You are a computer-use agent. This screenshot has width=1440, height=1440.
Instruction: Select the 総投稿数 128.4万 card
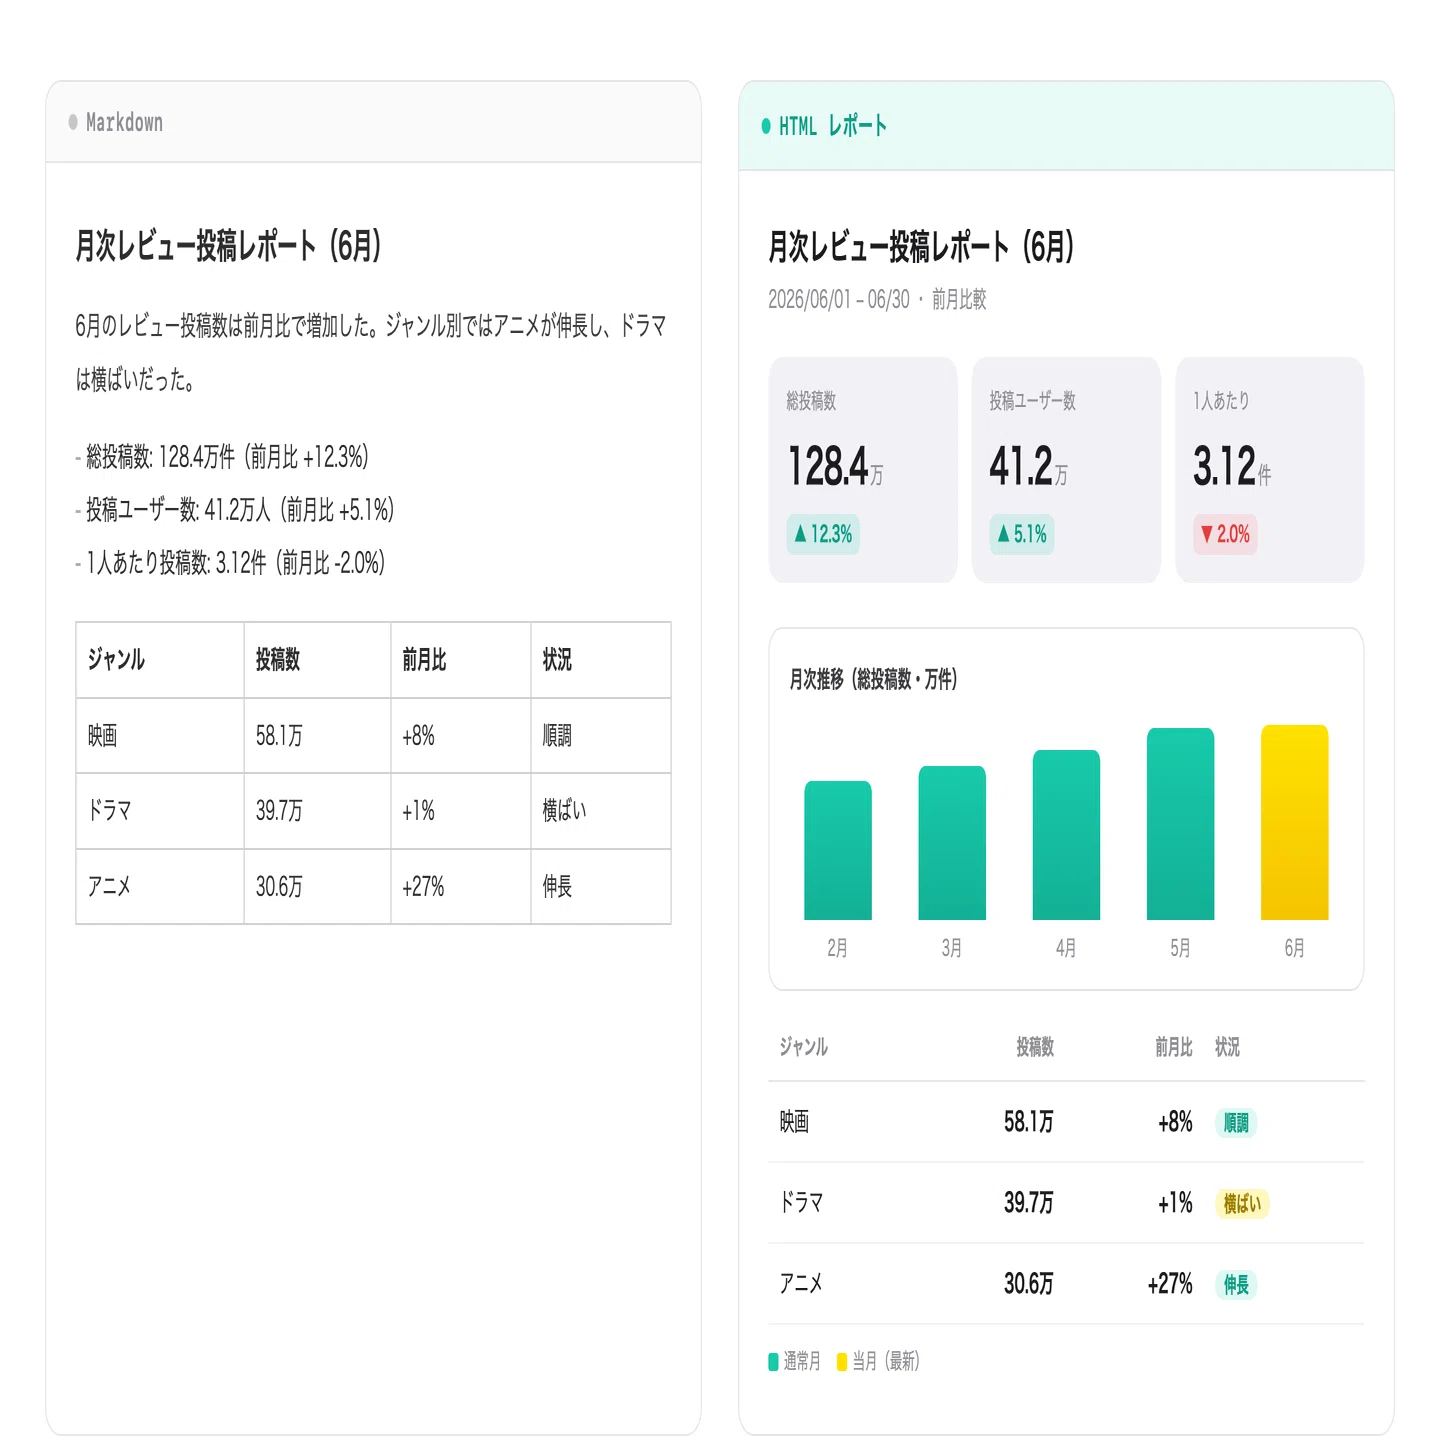coord(863,470)
